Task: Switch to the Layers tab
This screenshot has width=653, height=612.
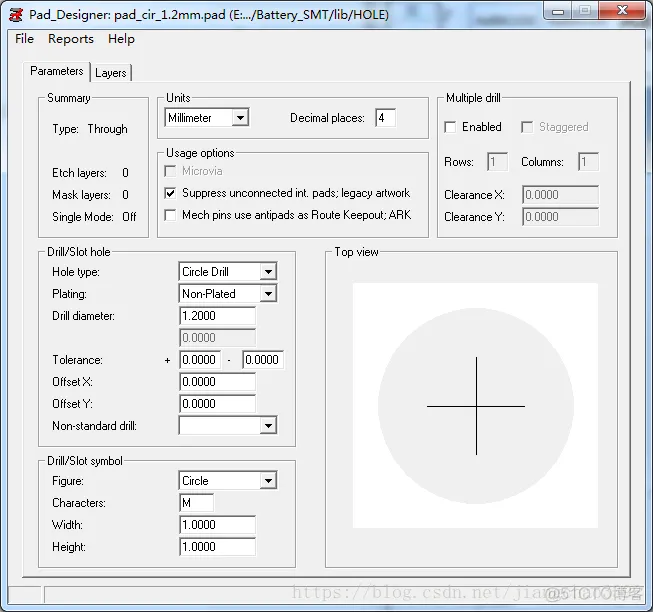Action: (111, 73)
